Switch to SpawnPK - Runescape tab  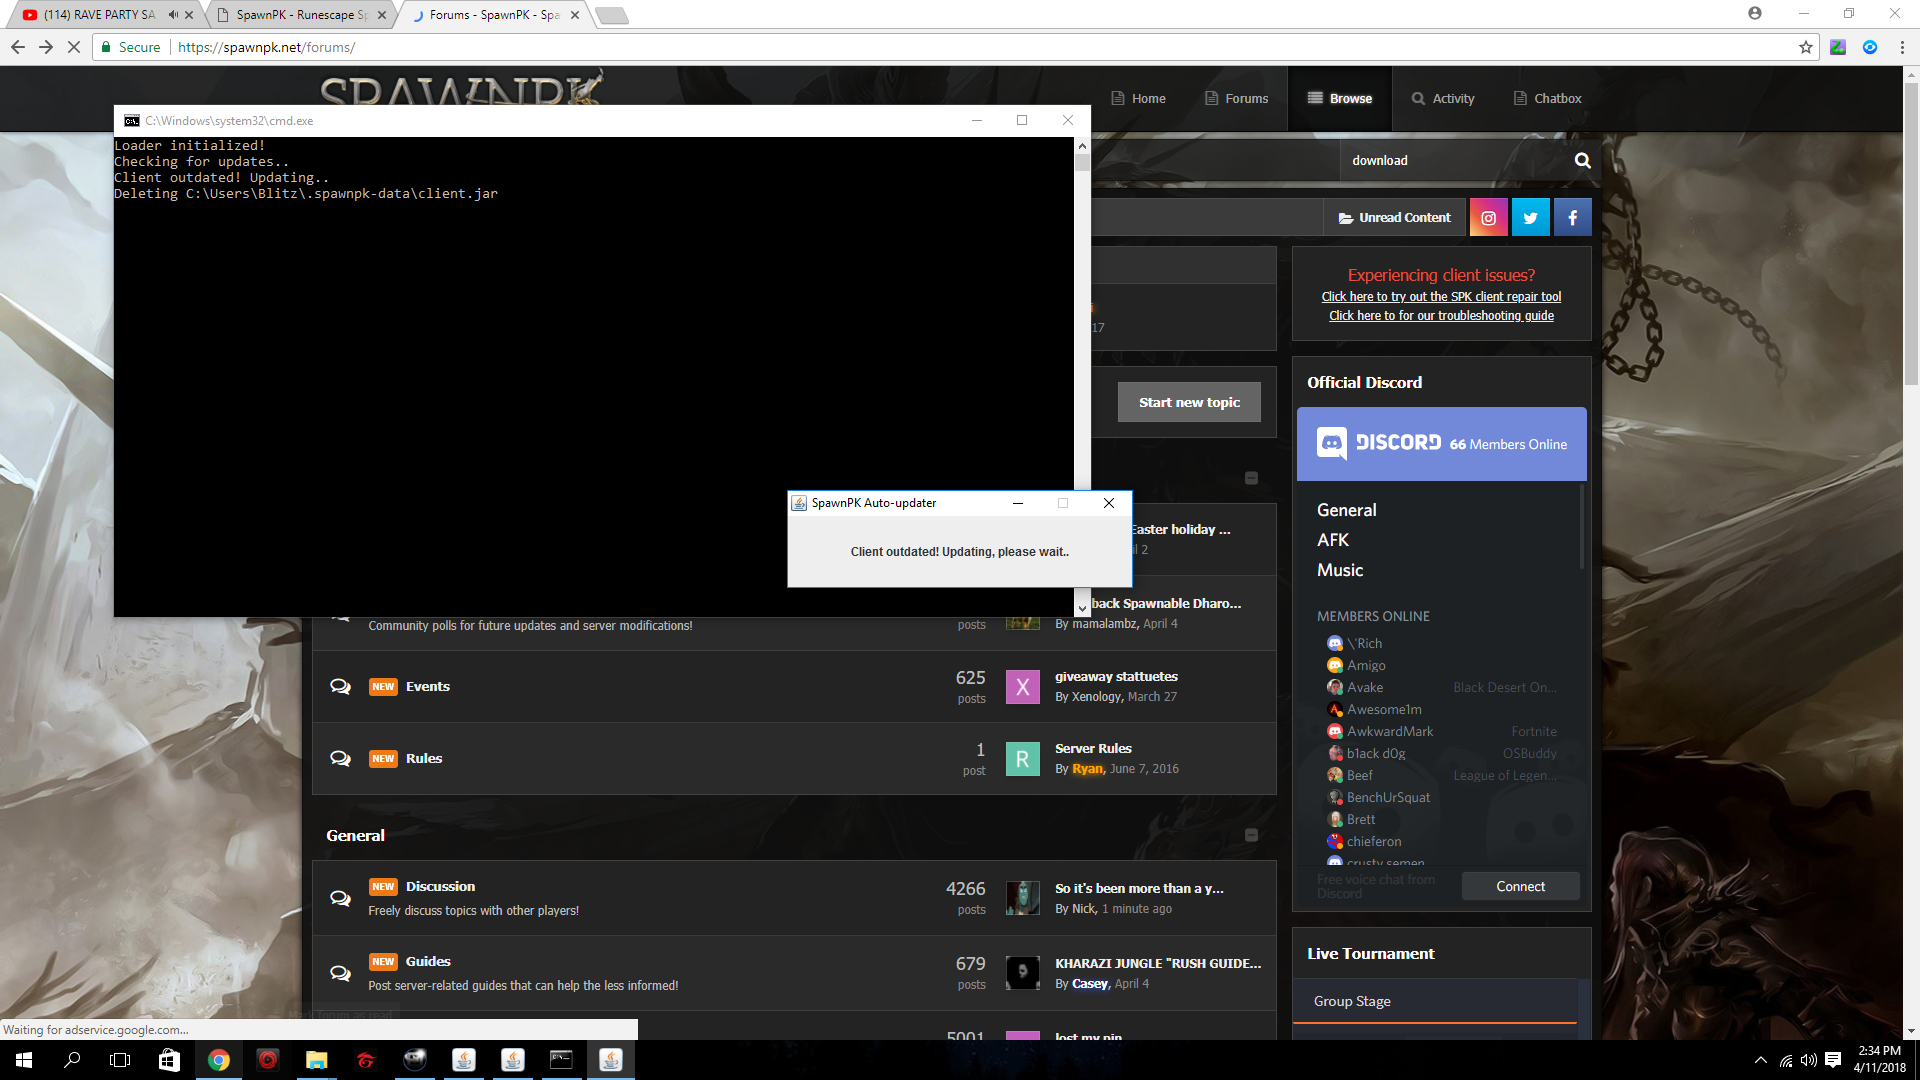point(300,15)
